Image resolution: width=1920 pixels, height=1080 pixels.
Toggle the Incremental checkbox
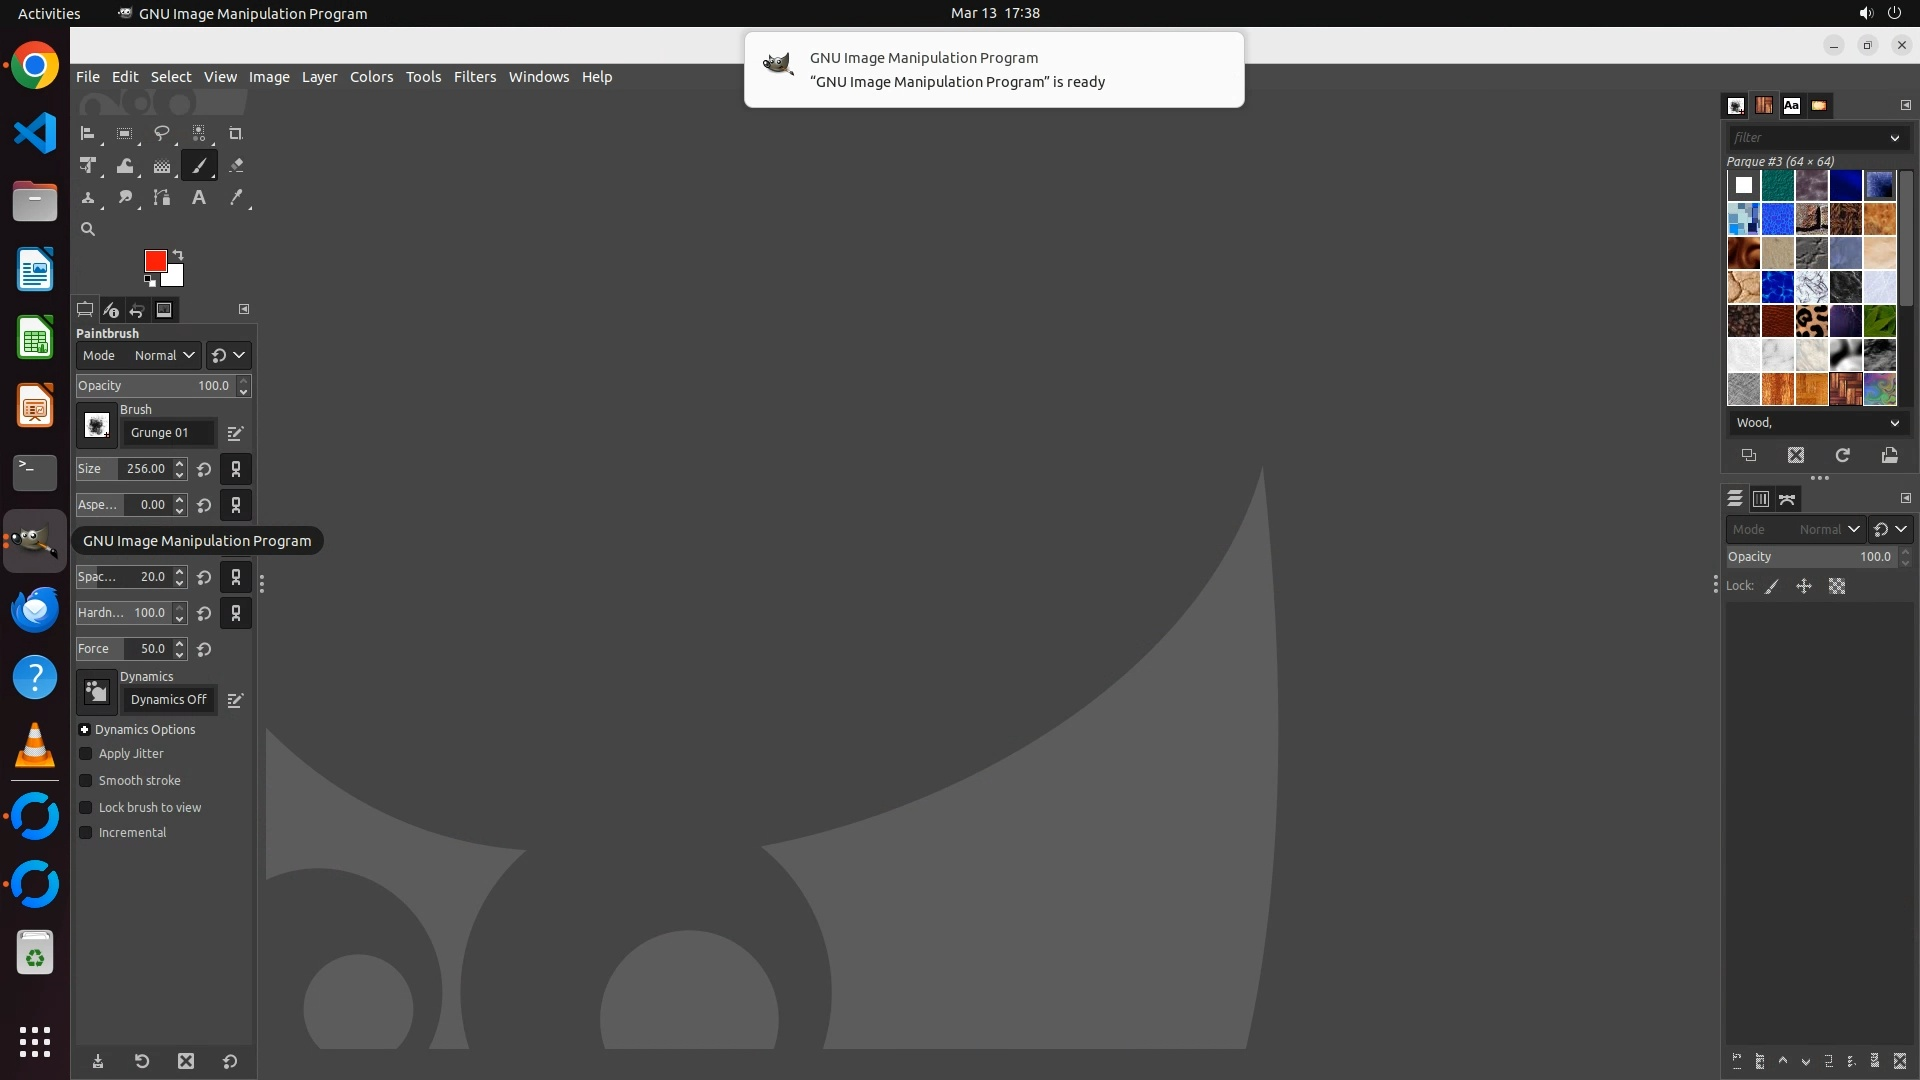(x=86, y=833)
